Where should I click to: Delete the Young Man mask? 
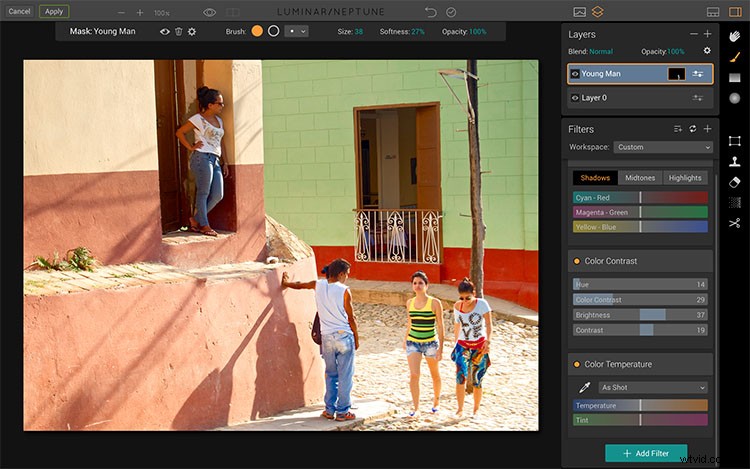(x=178, y=32)
